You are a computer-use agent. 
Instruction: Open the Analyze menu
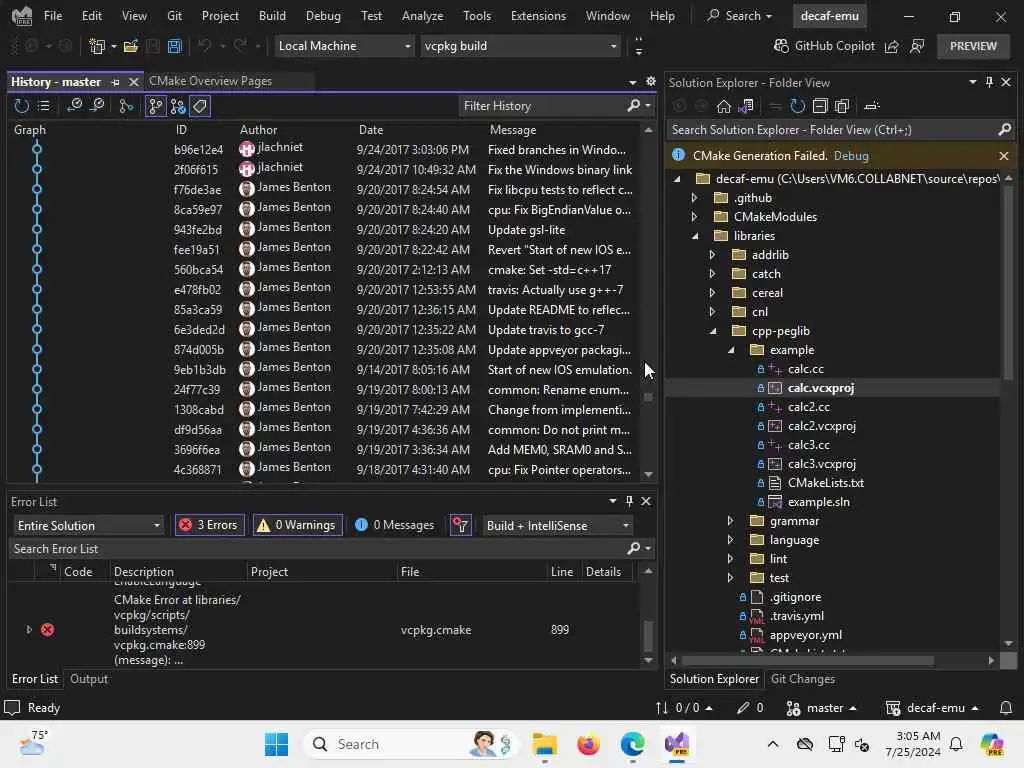point(423,16)
